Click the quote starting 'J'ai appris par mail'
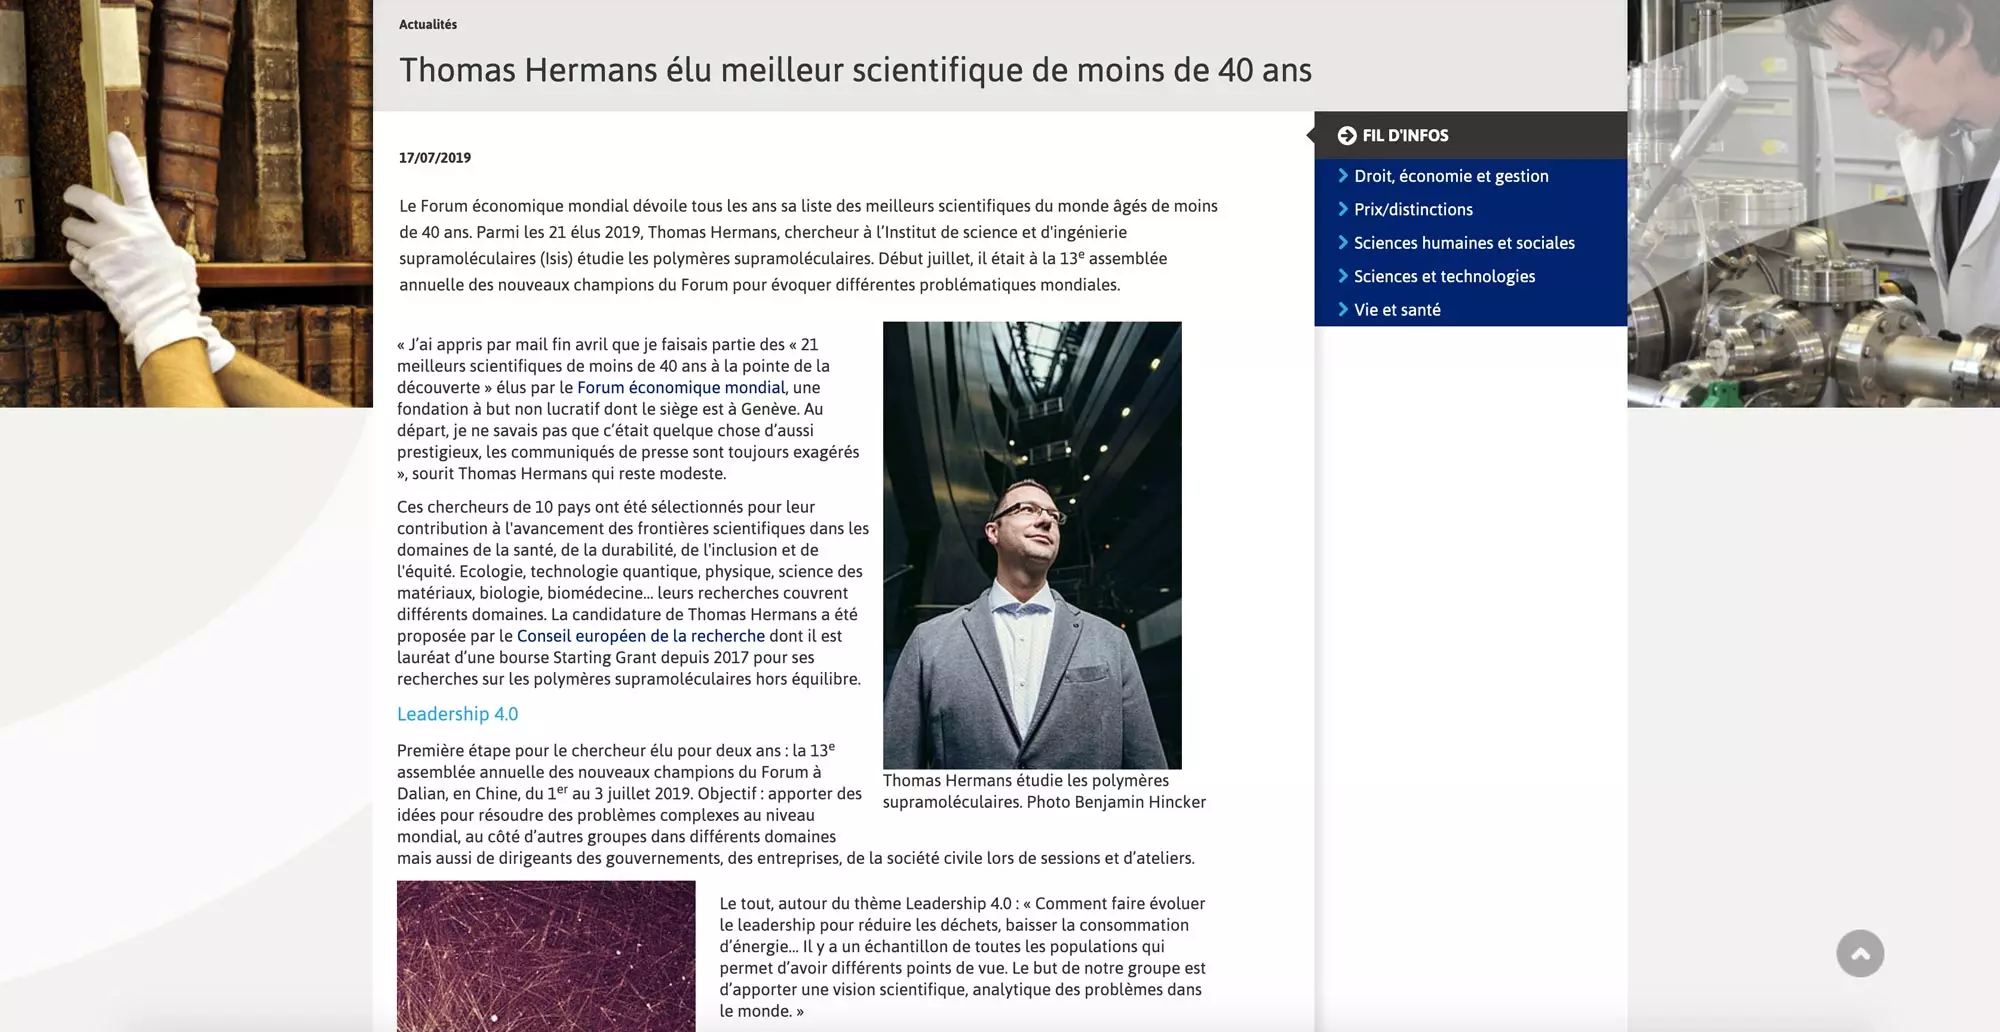Viewport: 2000px width, 1032px height. tap(628, 409)
